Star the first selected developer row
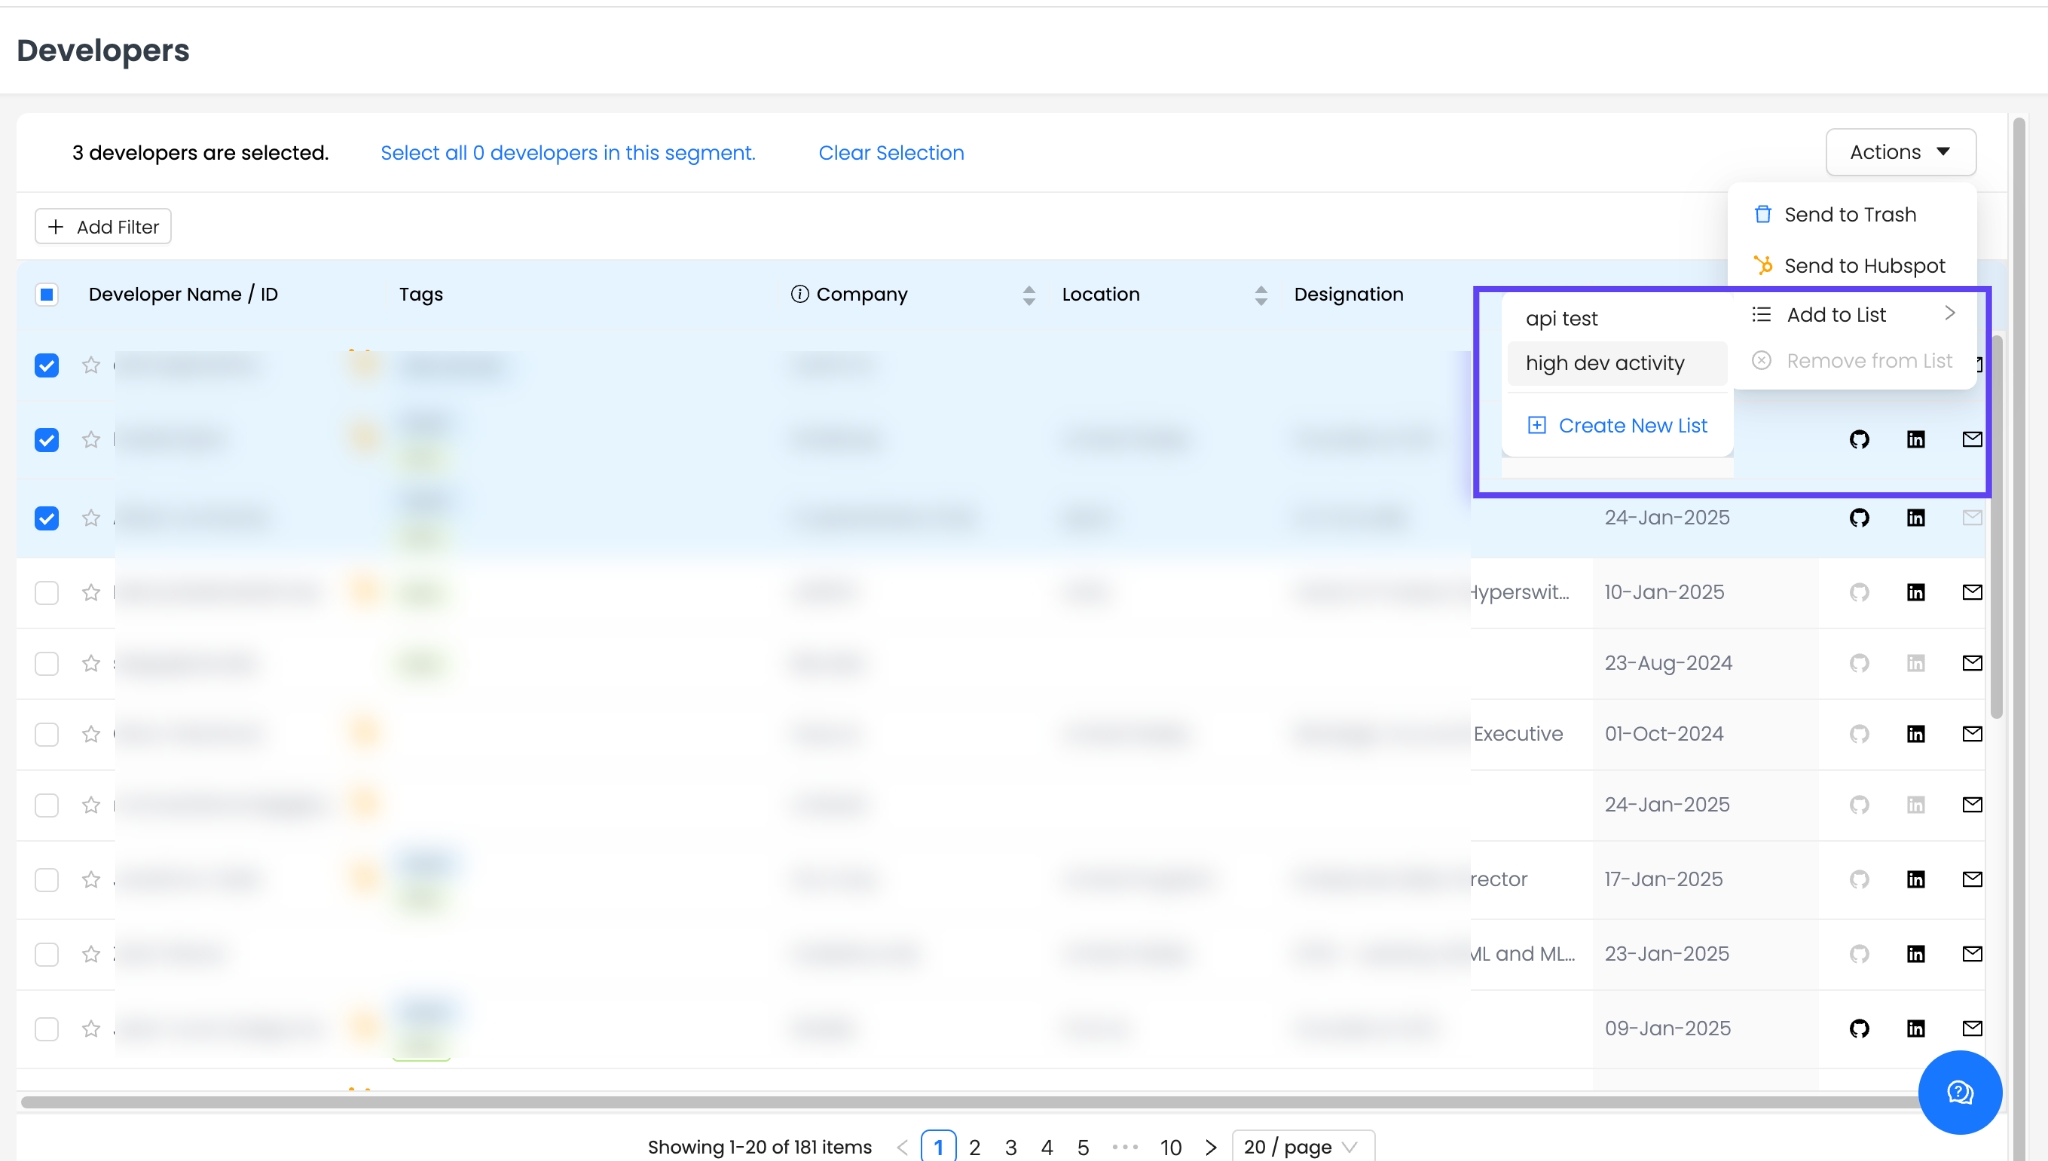Viewport: 2048px width, 1161px height. (x=91, y=365)
